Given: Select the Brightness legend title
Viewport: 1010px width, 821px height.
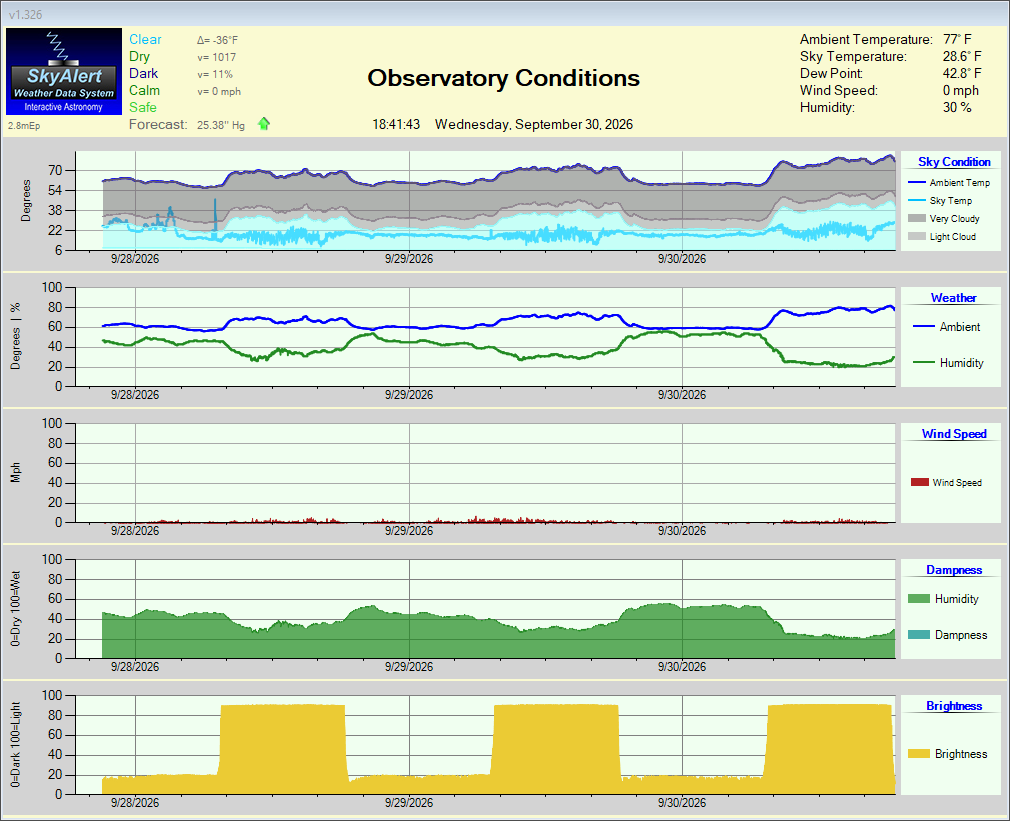Looking at the screenshot, I should (954, 706).
